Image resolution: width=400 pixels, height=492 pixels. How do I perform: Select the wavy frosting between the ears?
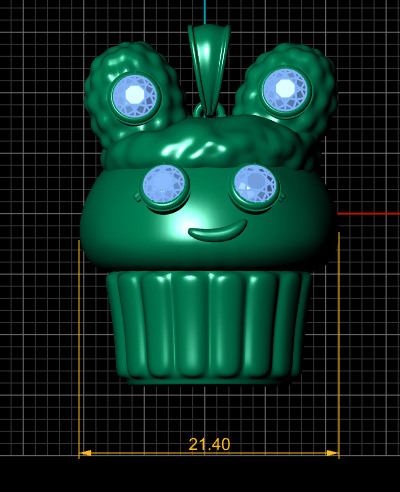pyautogui.click(x=209, y=143)
